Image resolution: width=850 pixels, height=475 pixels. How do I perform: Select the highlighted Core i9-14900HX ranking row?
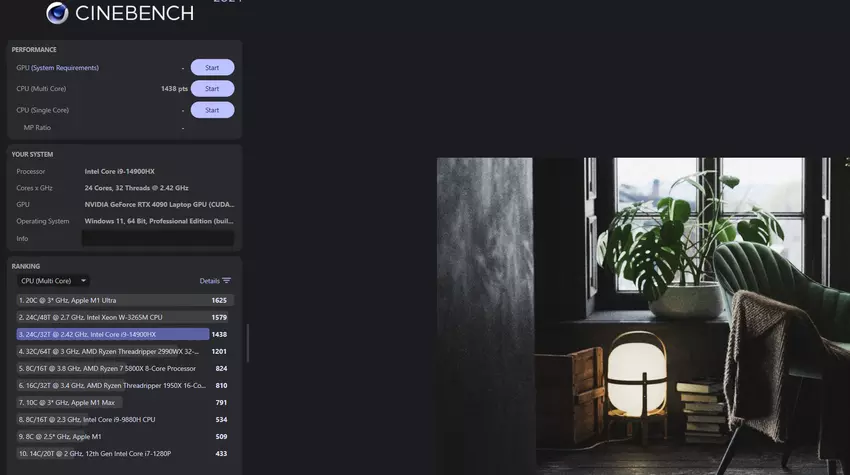pos(112,334)
